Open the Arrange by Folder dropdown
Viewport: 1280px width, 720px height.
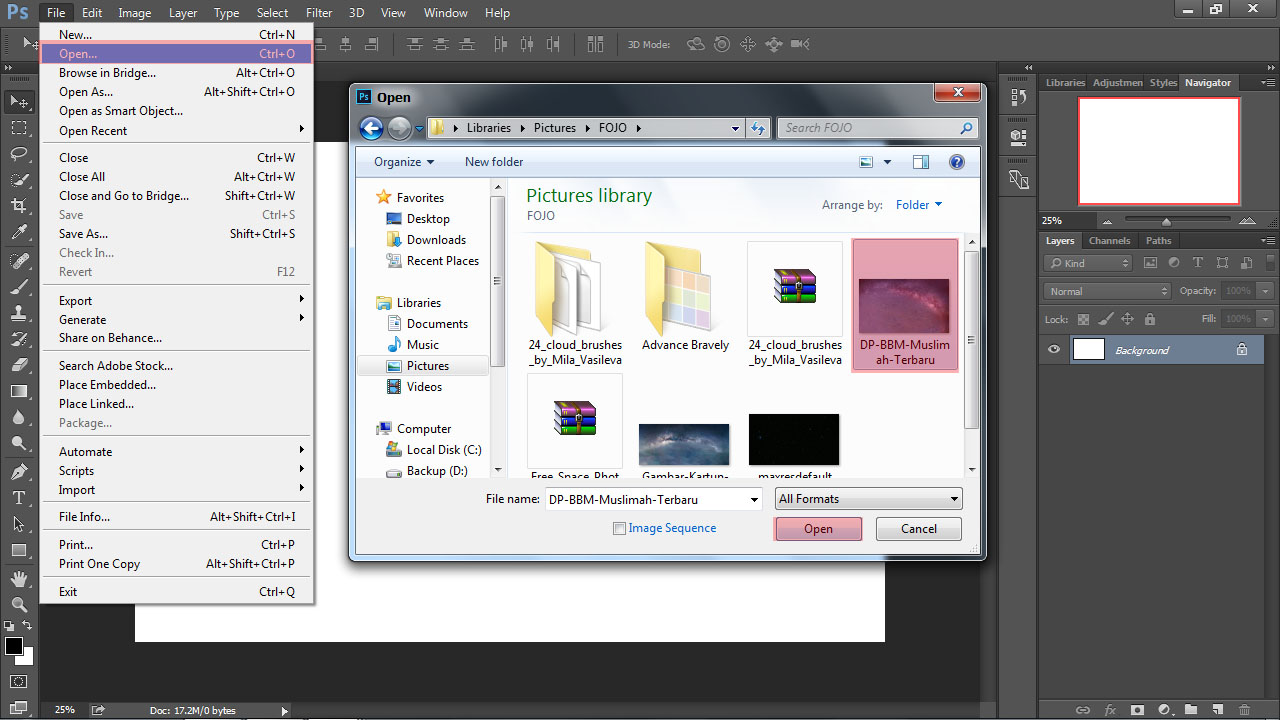pyautogui.click(x=919, y=205)
